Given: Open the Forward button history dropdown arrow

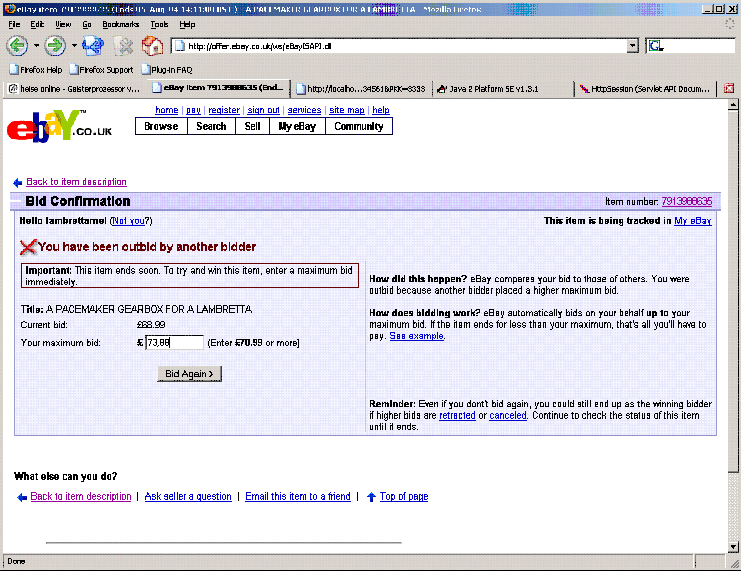Looking at the screenshot, I should pyautogui.click(x=74, y=46).
